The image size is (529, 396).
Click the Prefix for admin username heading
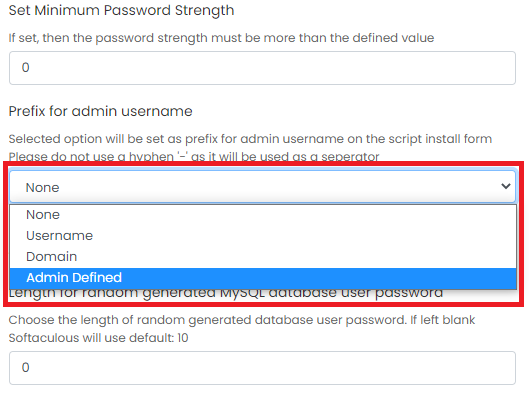pos(101,111)
